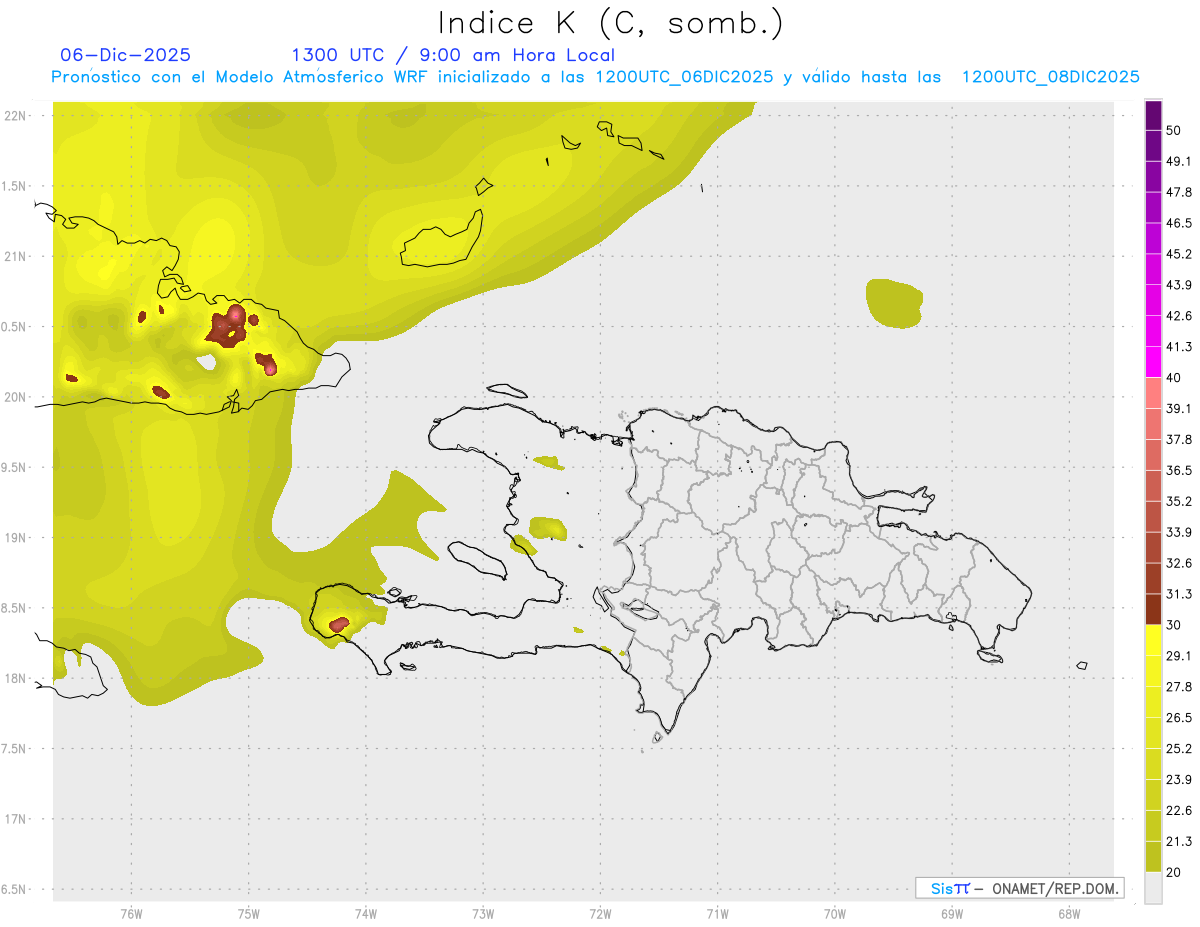The image size is (1200, 927).
Task: Select the date text "06-Dic-2025"
Action: (x=125, y=55)
